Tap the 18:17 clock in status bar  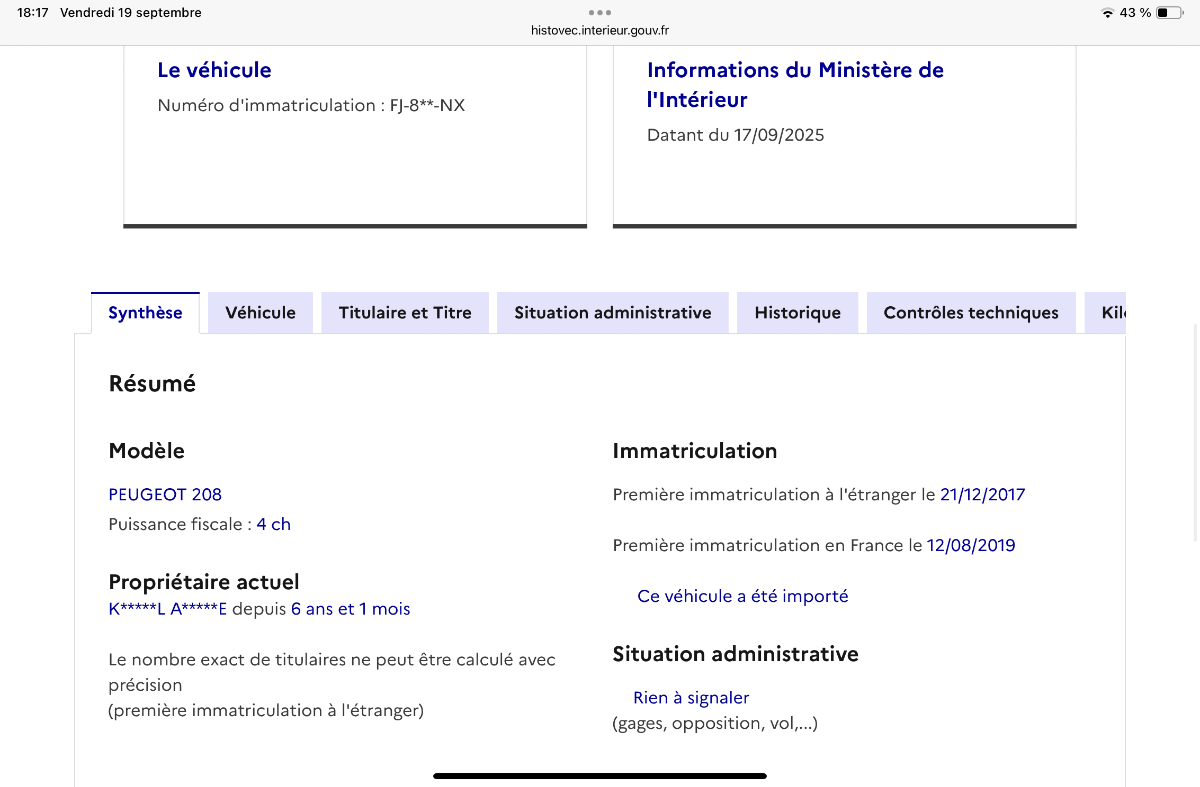coord(33,13)
